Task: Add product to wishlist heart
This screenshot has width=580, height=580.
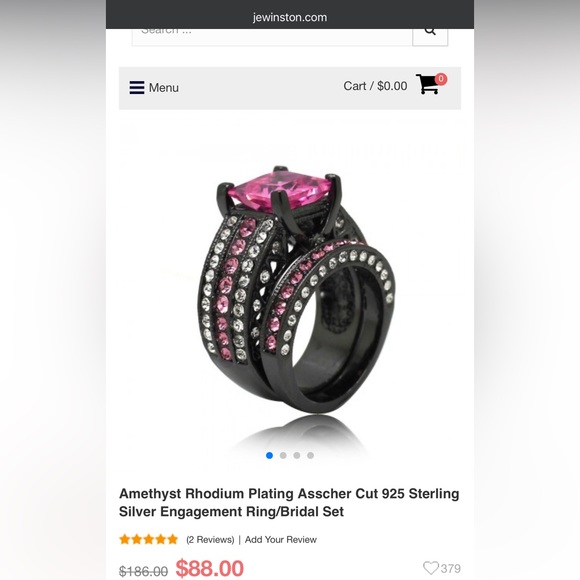Action: pos(431,568)
